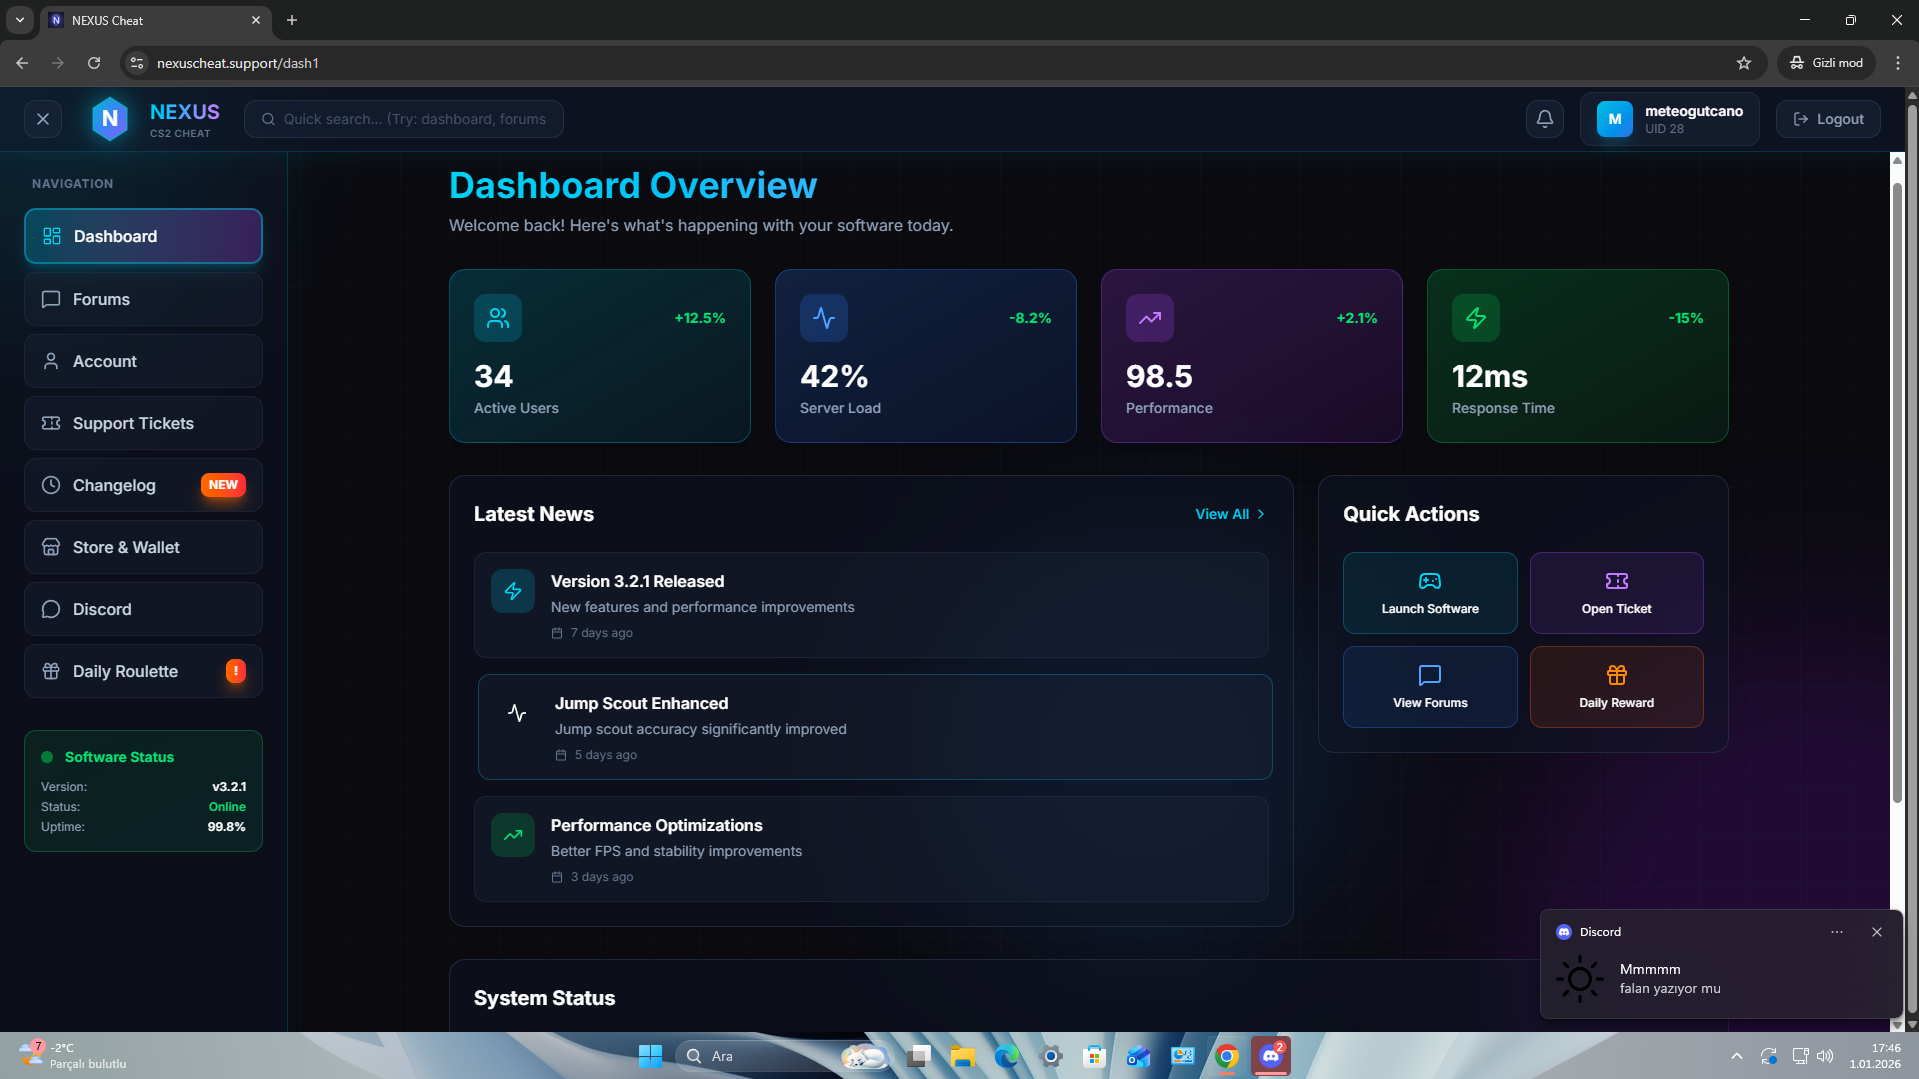The width and height of the screenshot is (1919, 1079).
Task: Open a new Chrome tab
Action: [x=292, y=20]
